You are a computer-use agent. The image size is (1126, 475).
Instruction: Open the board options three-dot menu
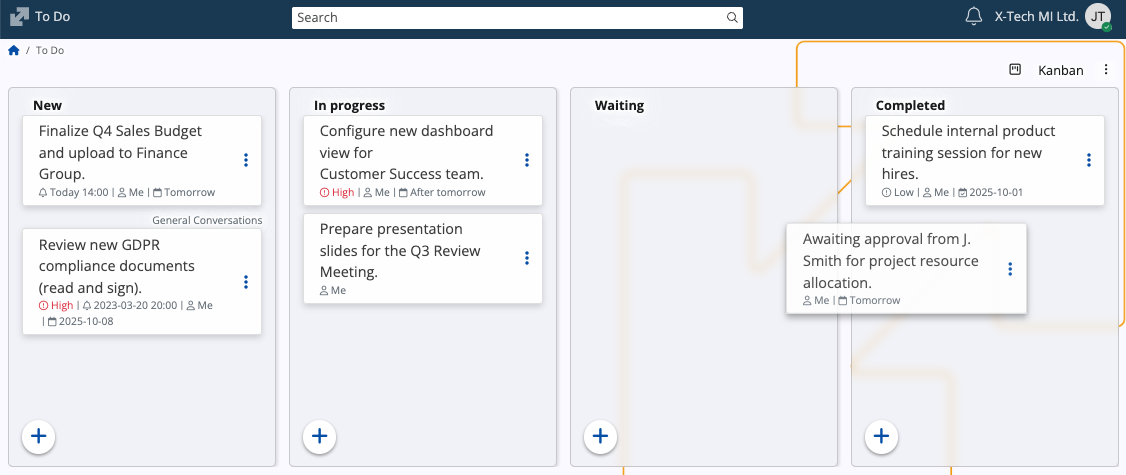coord(1106,70)
